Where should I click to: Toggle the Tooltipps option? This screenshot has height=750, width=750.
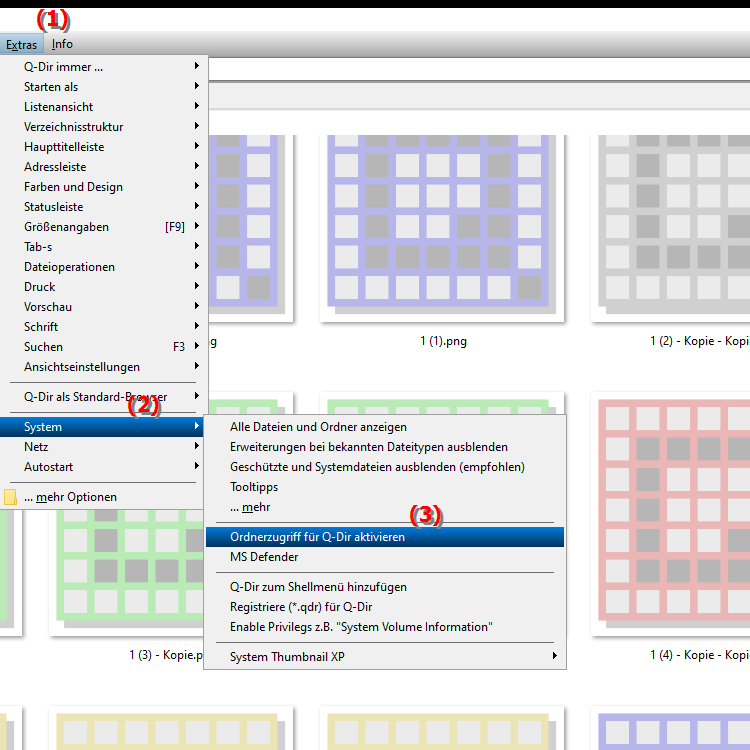254,487
